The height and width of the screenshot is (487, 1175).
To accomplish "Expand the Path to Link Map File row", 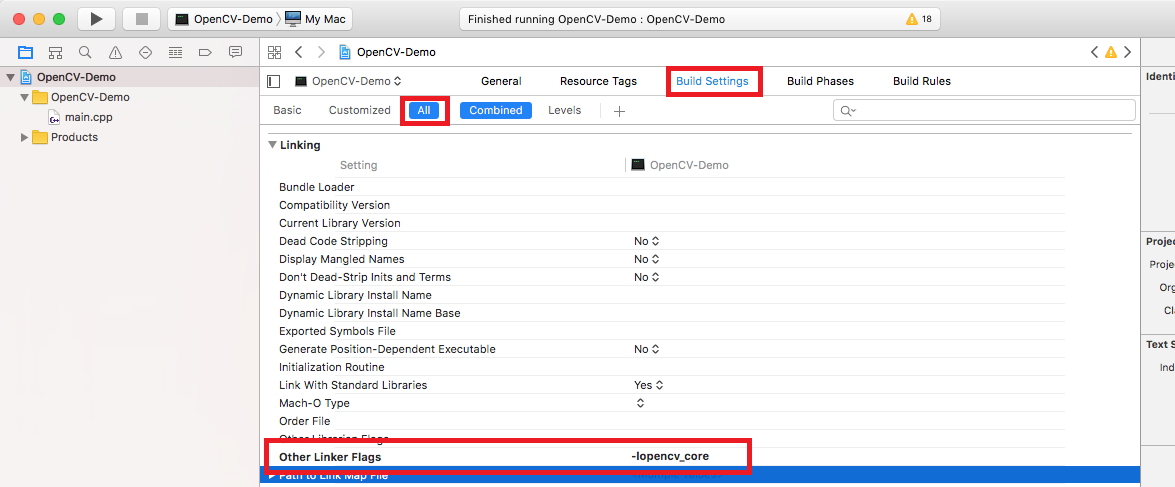I will (272, 475).
